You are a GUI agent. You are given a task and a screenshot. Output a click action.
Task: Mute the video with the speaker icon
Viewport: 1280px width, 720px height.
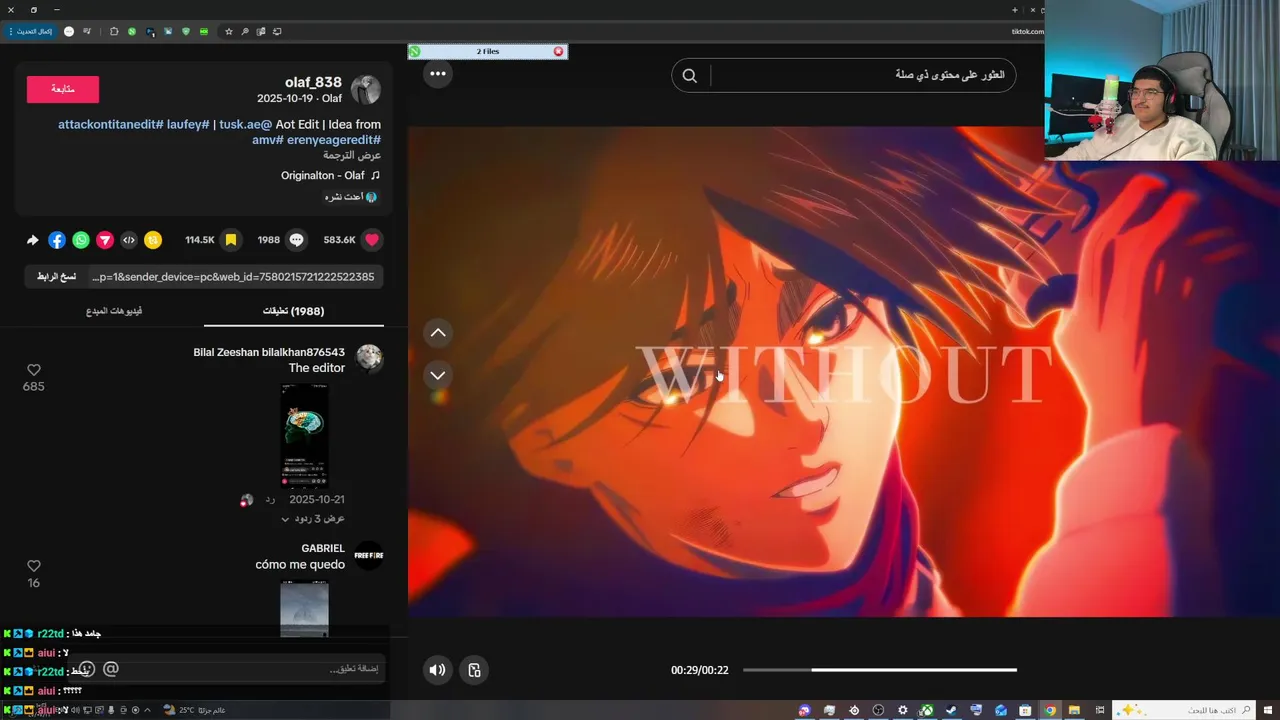point(437,670)
